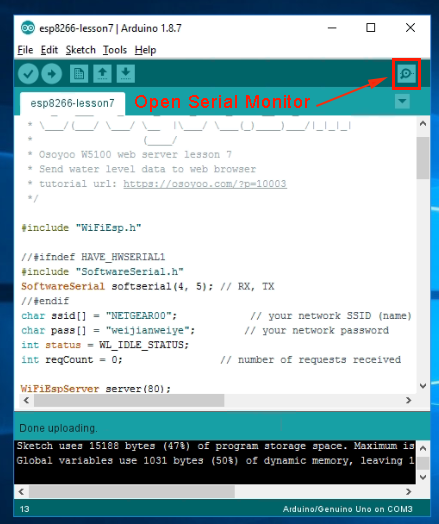Maximize the Arduino window
The width and height of the screenshot is (439, 524).
(371, 28)
